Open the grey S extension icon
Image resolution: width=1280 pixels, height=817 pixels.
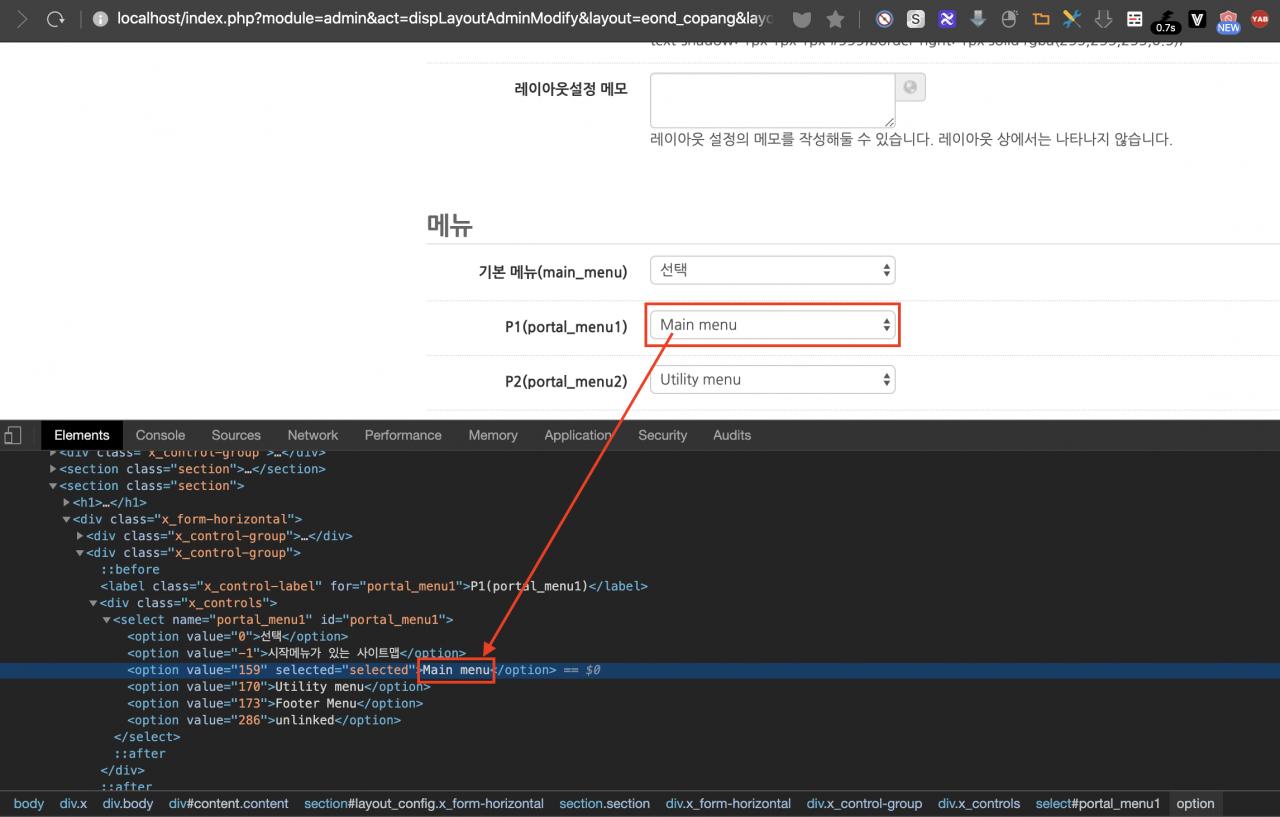[915, 18]
